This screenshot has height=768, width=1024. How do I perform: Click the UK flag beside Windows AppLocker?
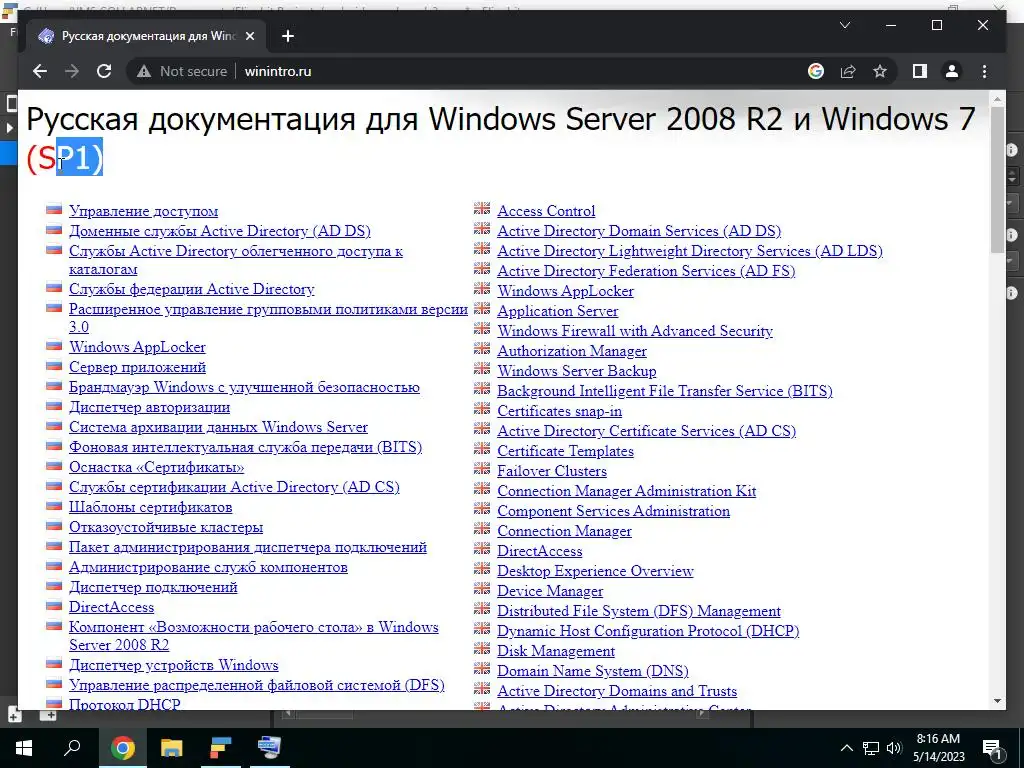pos(482,288)
